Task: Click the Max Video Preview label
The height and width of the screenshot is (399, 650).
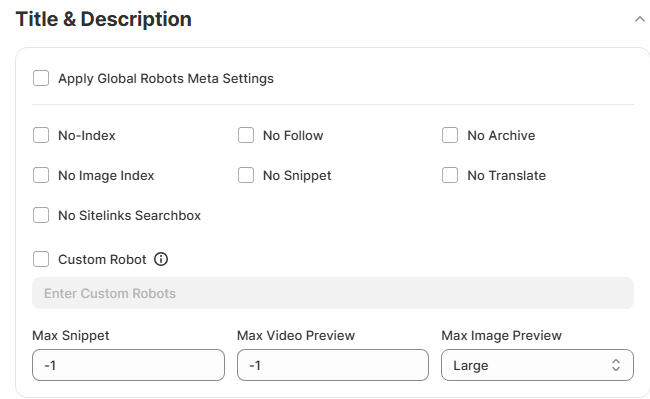Action: coord(296,335)
